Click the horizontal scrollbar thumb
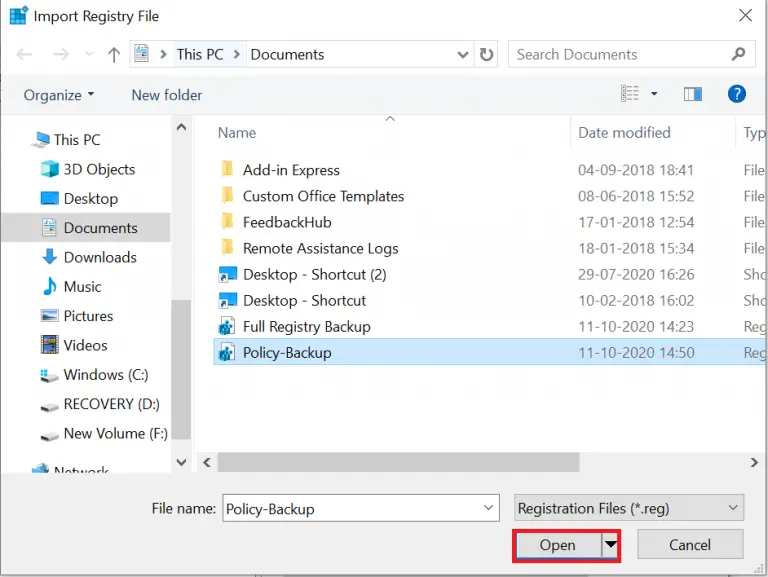The height and width of the screenshot is (577, 768). click(x=398, y=462)
